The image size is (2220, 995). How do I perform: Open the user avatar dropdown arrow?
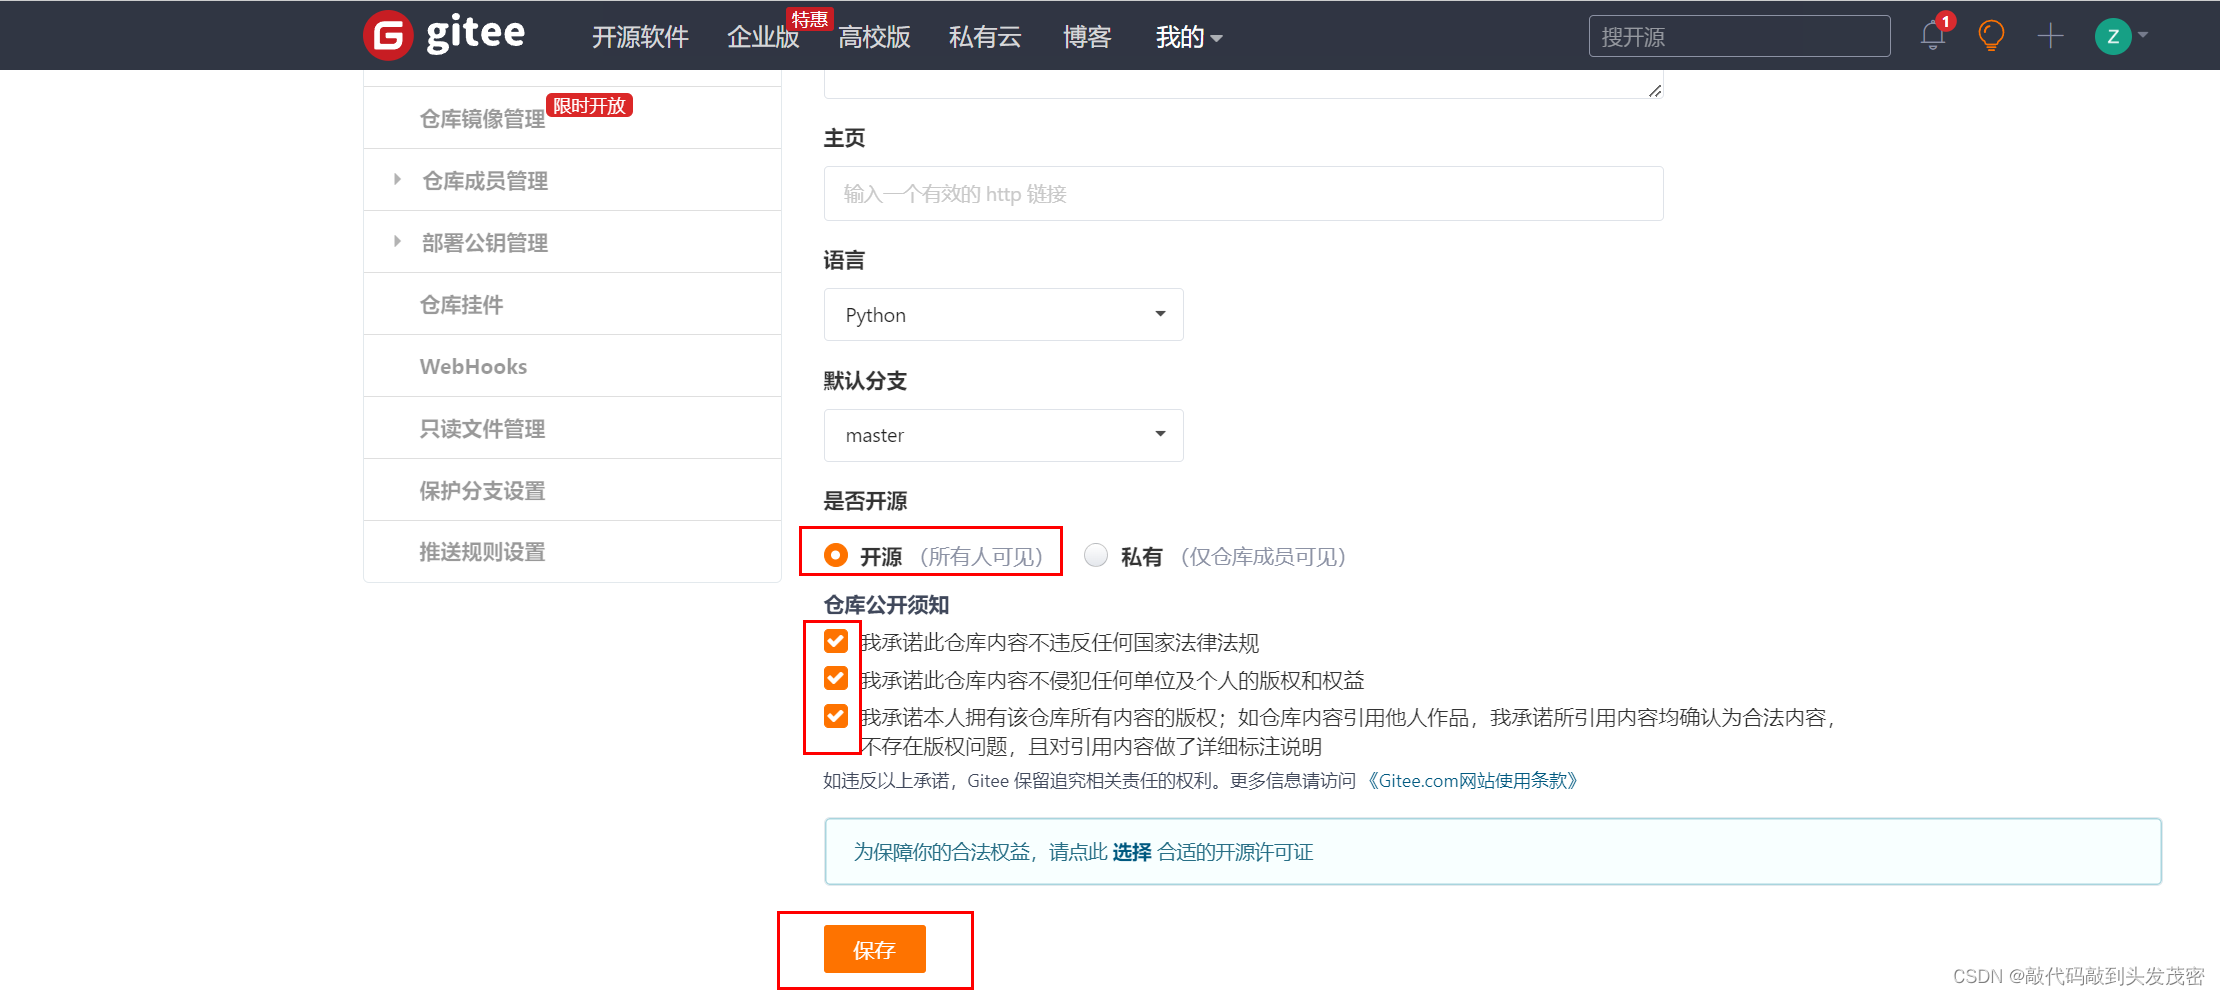(2142, 35)
